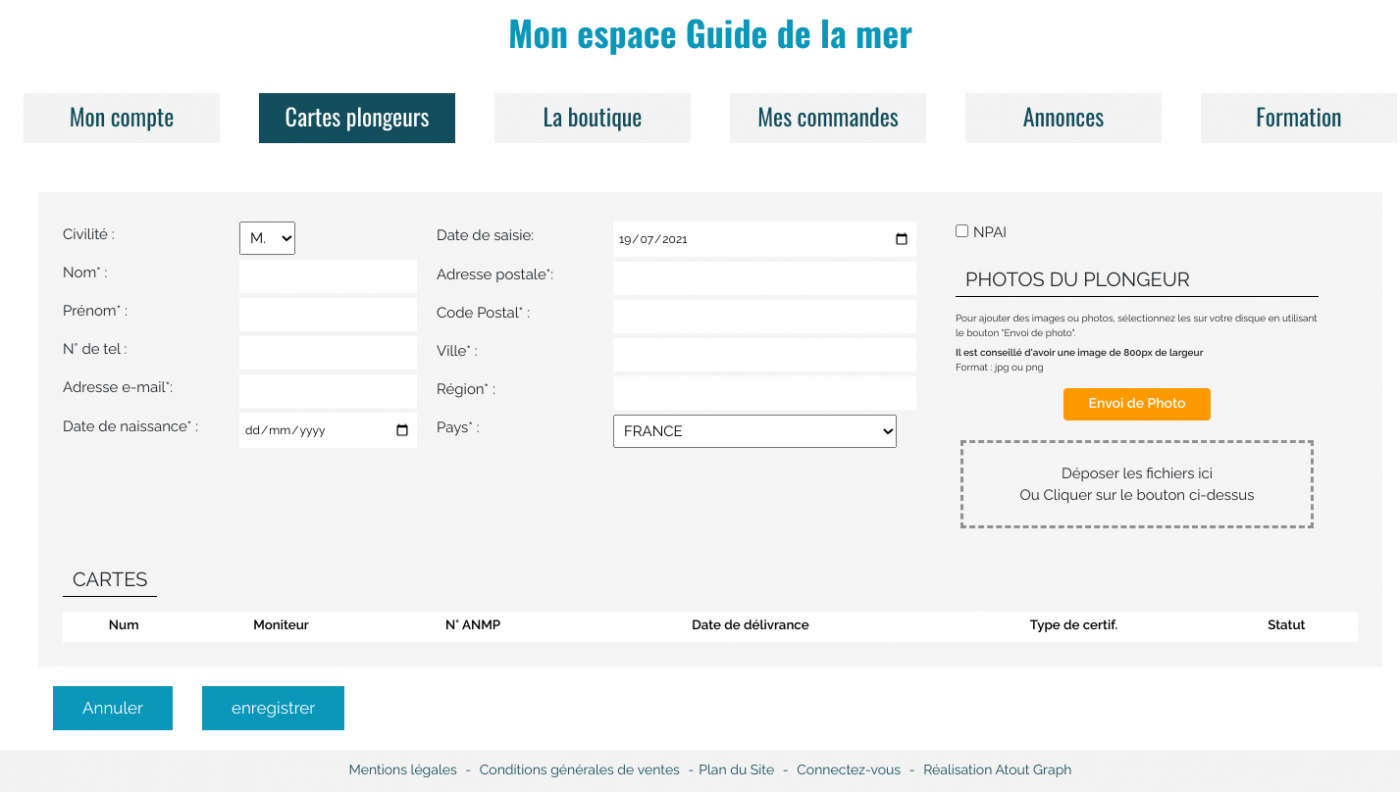Open calendar picker for Date de naissance
Viewport: 1400px width, 792px height.
pos(402,430)
